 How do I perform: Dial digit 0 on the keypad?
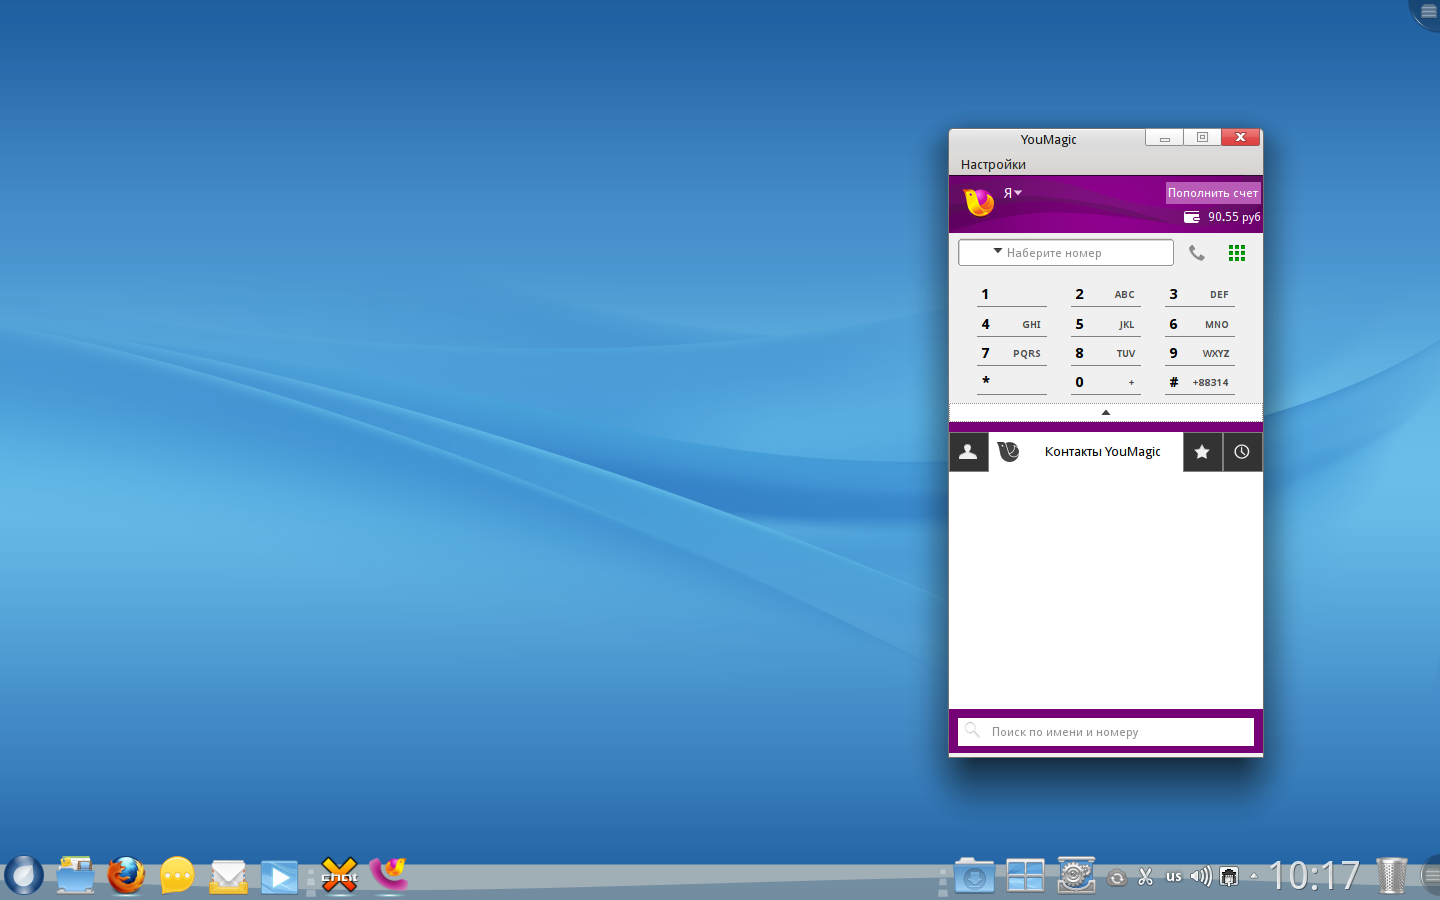[1106, 382]
